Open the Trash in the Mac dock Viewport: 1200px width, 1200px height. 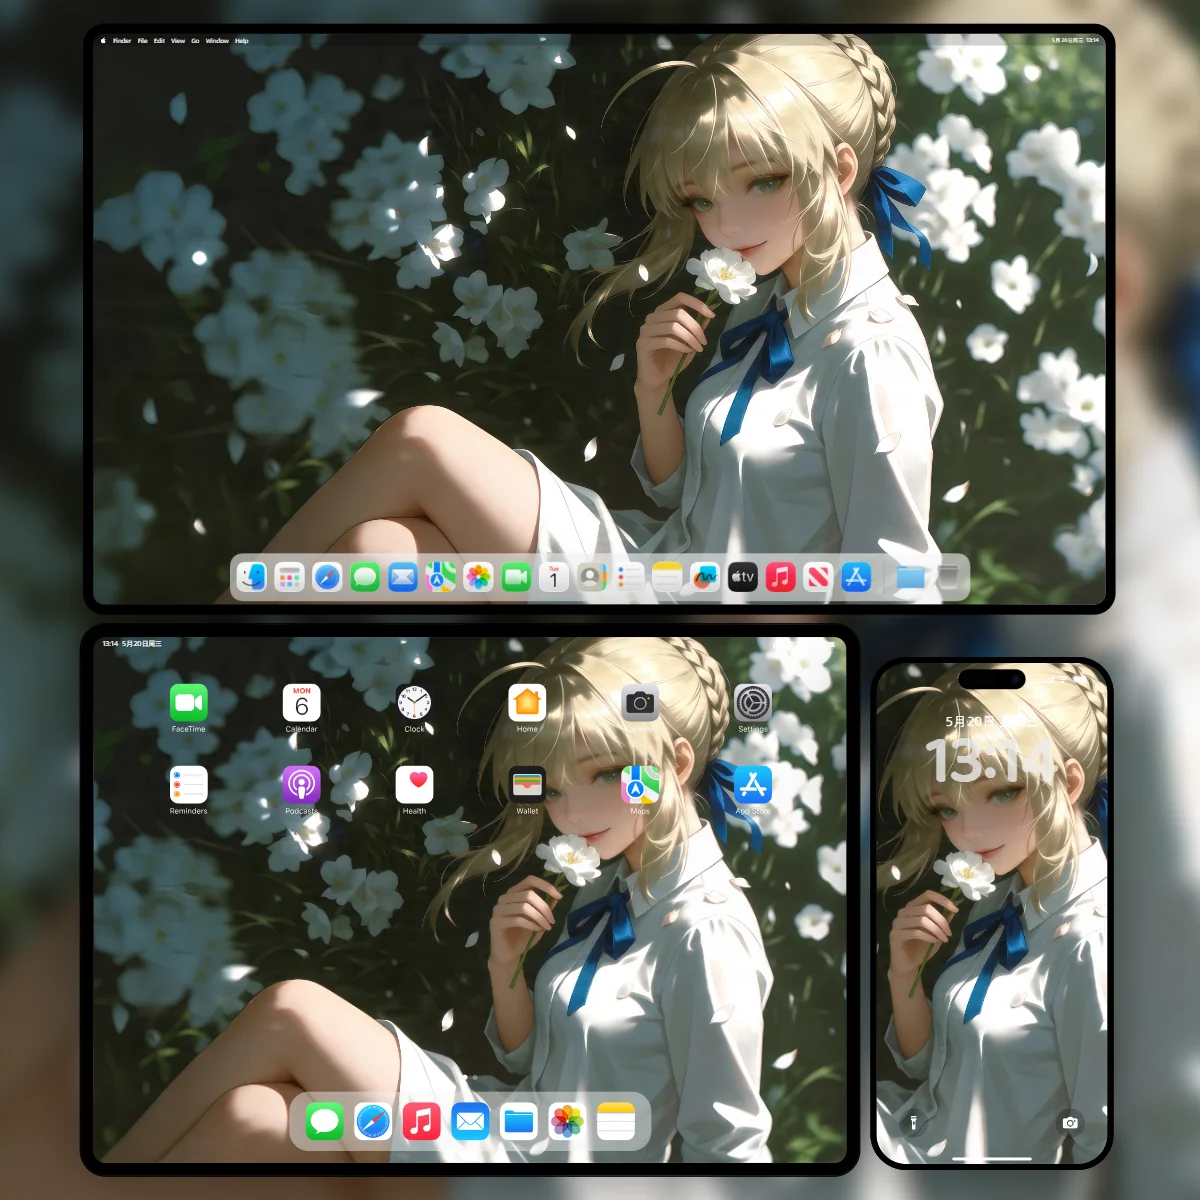click(x=948, y=577)
